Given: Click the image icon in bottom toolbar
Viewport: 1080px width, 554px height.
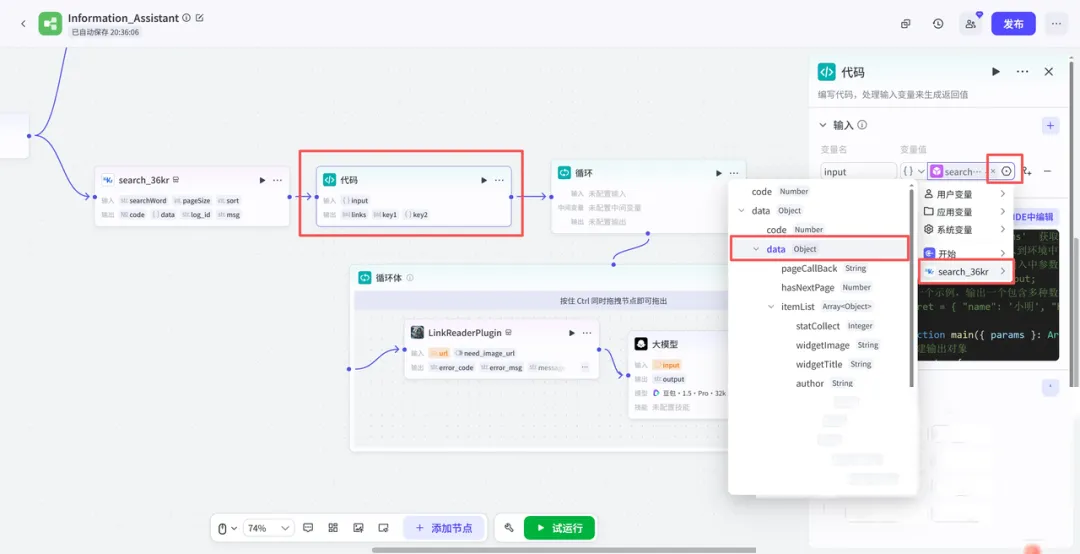Looking at the screenshot, I should tap(358, 528).
